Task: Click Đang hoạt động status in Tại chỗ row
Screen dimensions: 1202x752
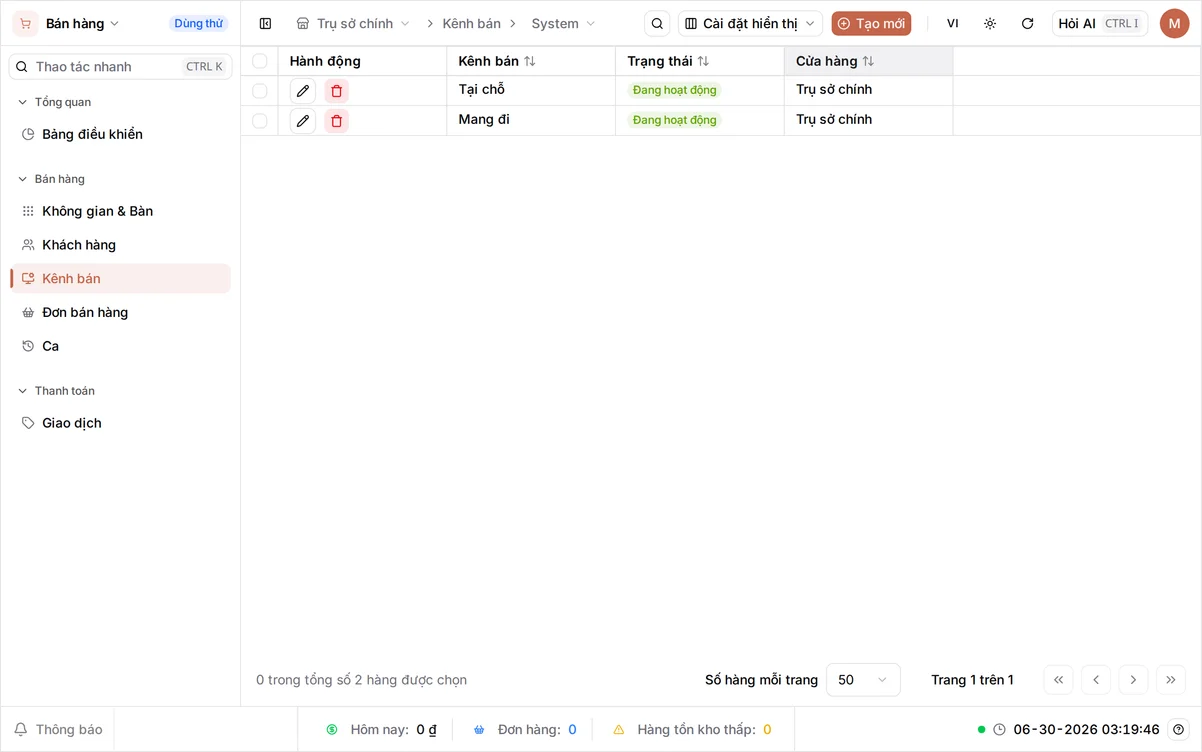Action: 675,90
